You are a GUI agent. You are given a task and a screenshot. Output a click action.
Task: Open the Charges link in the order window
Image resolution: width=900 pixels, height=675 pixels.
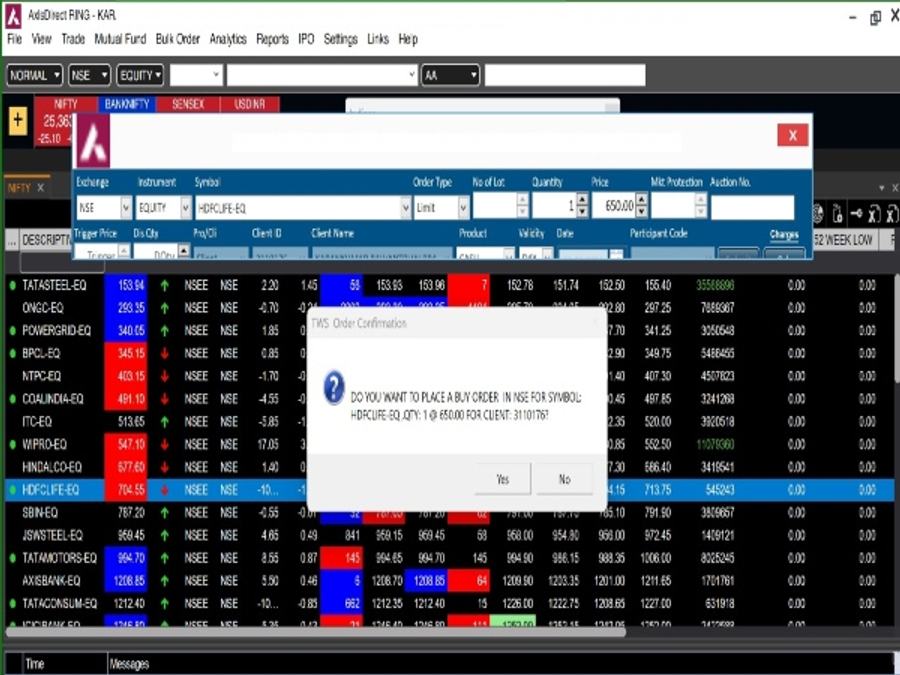(x=784, y=234)
